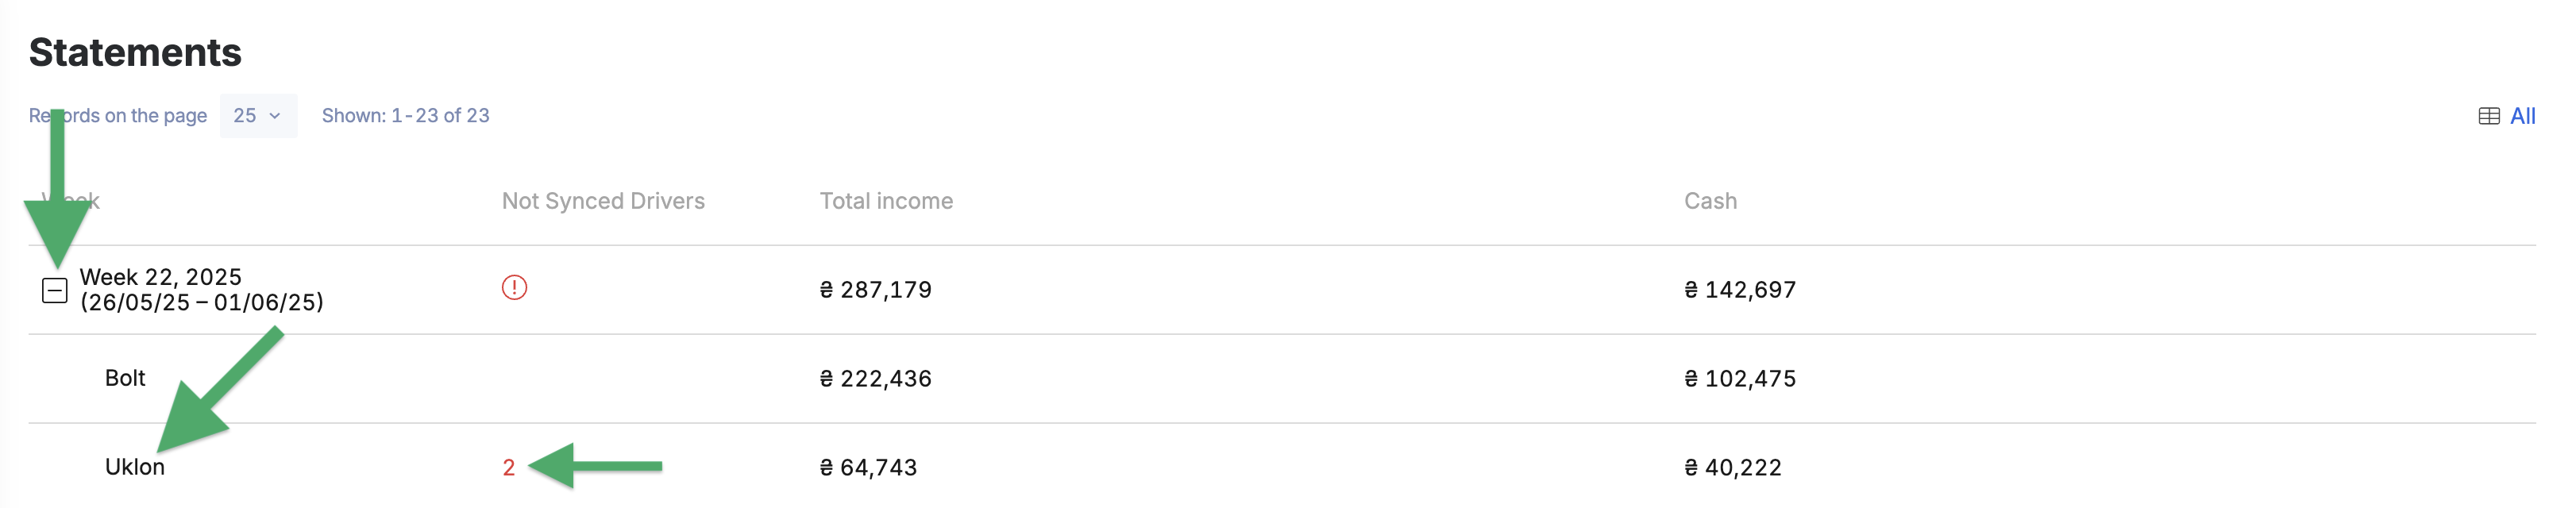Click the Statements page heading
The height and width of the screenshot is (508, 2576).
(x=135, y=52)
